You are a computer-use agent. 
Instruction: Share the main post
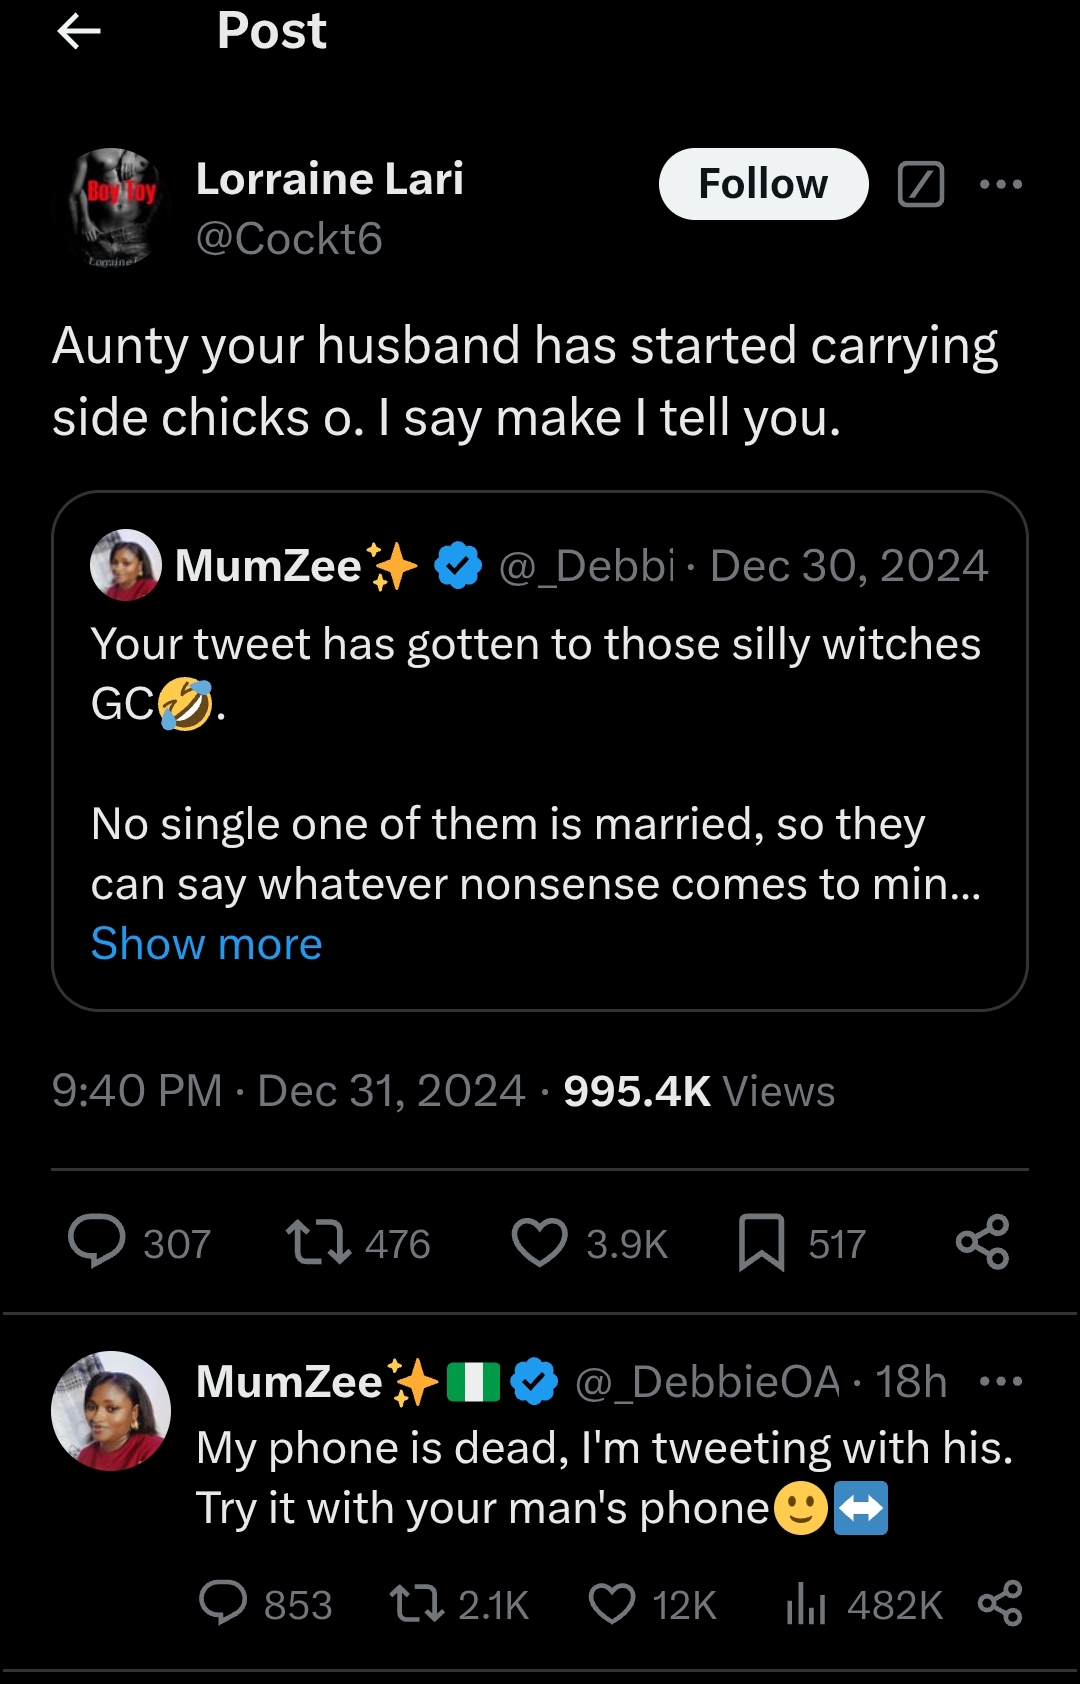[983, 1242]
